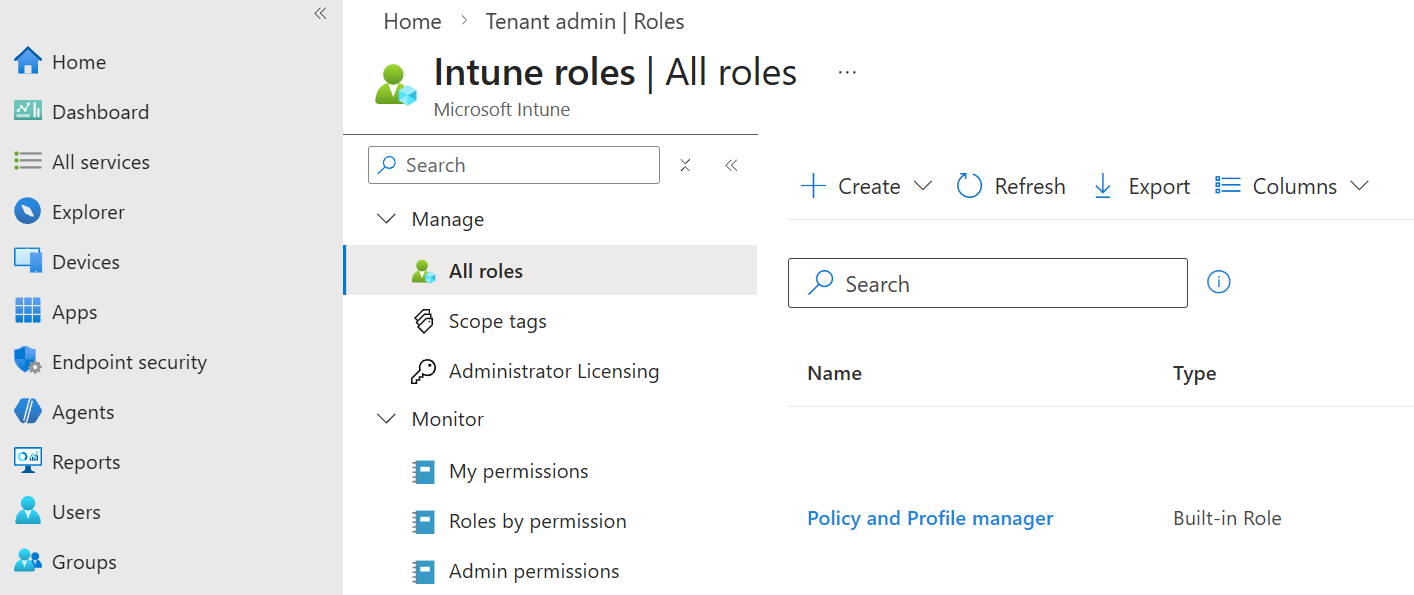Collapse the Monitor section

(387, 418)
